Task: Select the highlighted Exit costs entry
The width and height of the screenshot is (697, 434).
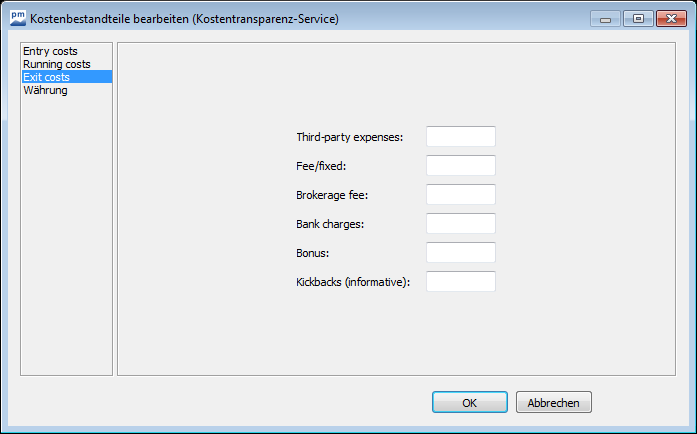Action: point(47,77)
